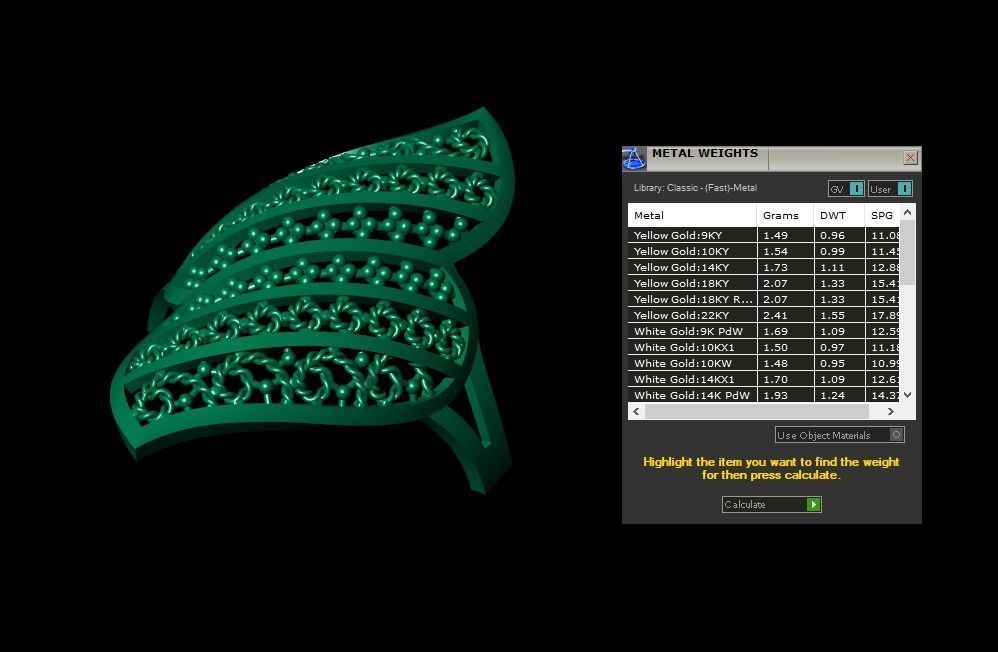Viewport: 998px width, 652px height.
Task: Click the 1.49 grams cell
Action: pyautogui.click(x=785, y=235)
